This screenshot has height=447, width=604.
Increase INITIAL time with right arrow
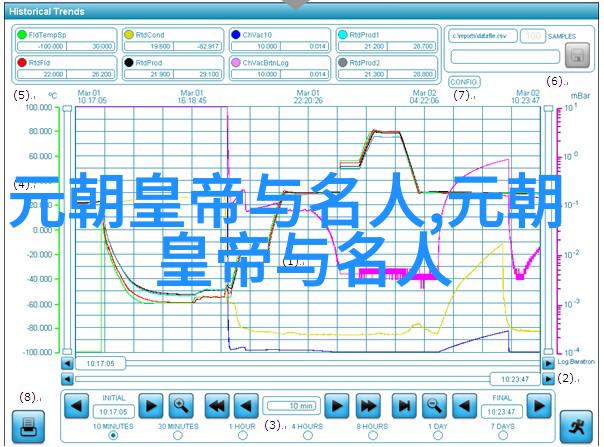click(x=151, y=405)
